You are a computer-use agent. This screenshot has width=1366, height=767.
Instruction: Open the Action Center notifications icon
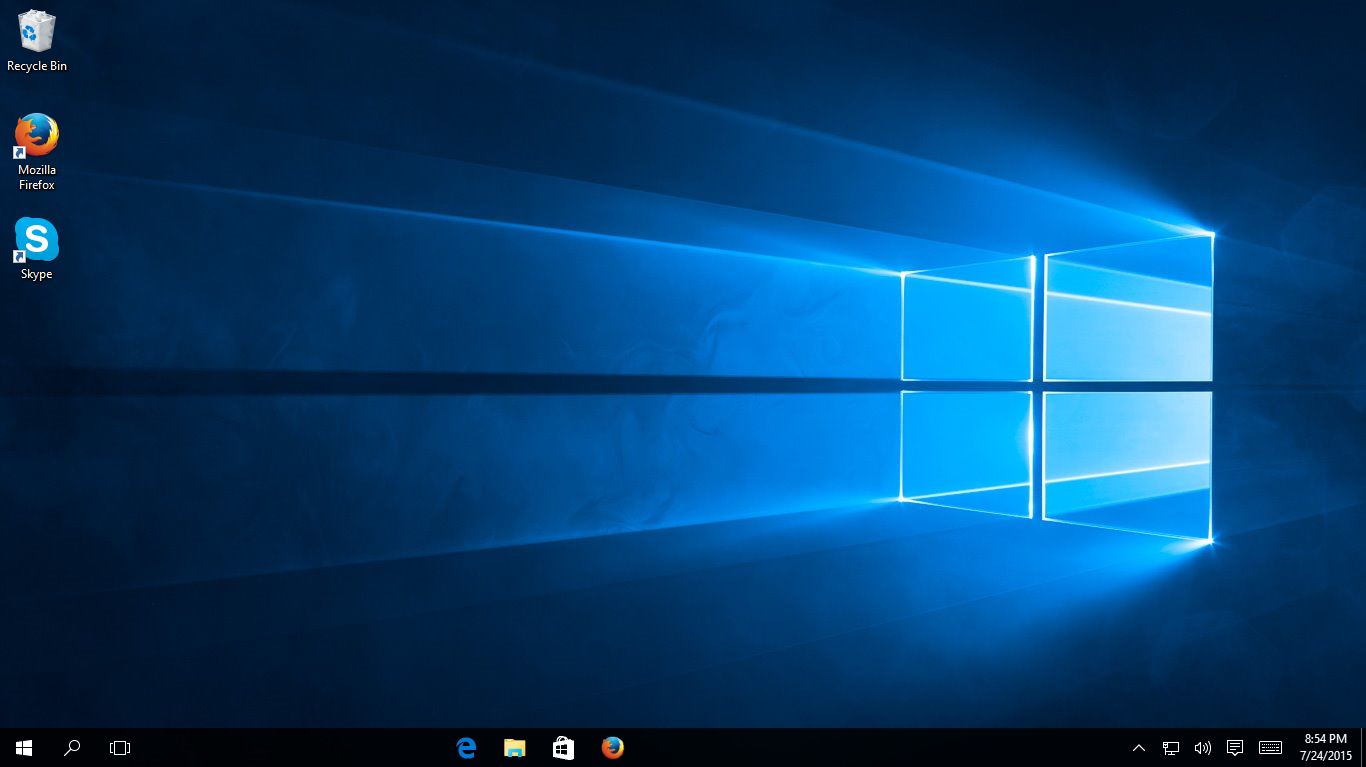click(x=1235, y=748)
